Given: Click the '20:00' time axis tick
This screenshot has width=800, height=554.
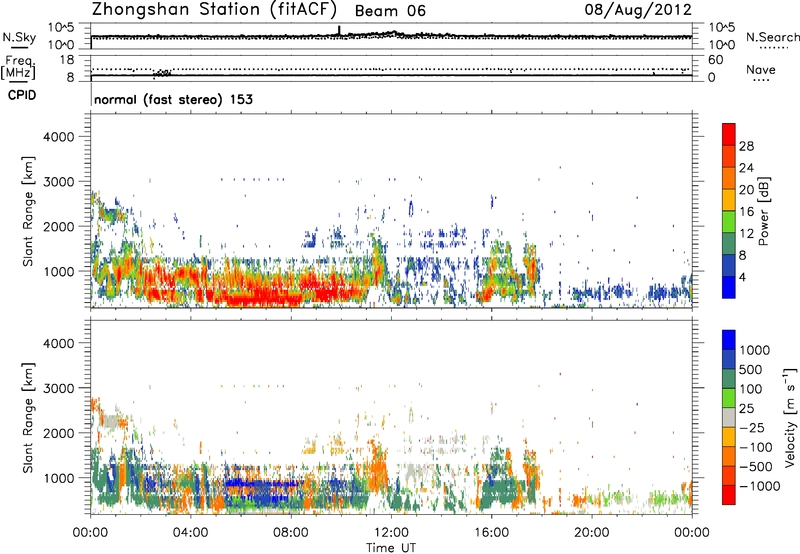Looking at the screenshot, I should point(592,533).
